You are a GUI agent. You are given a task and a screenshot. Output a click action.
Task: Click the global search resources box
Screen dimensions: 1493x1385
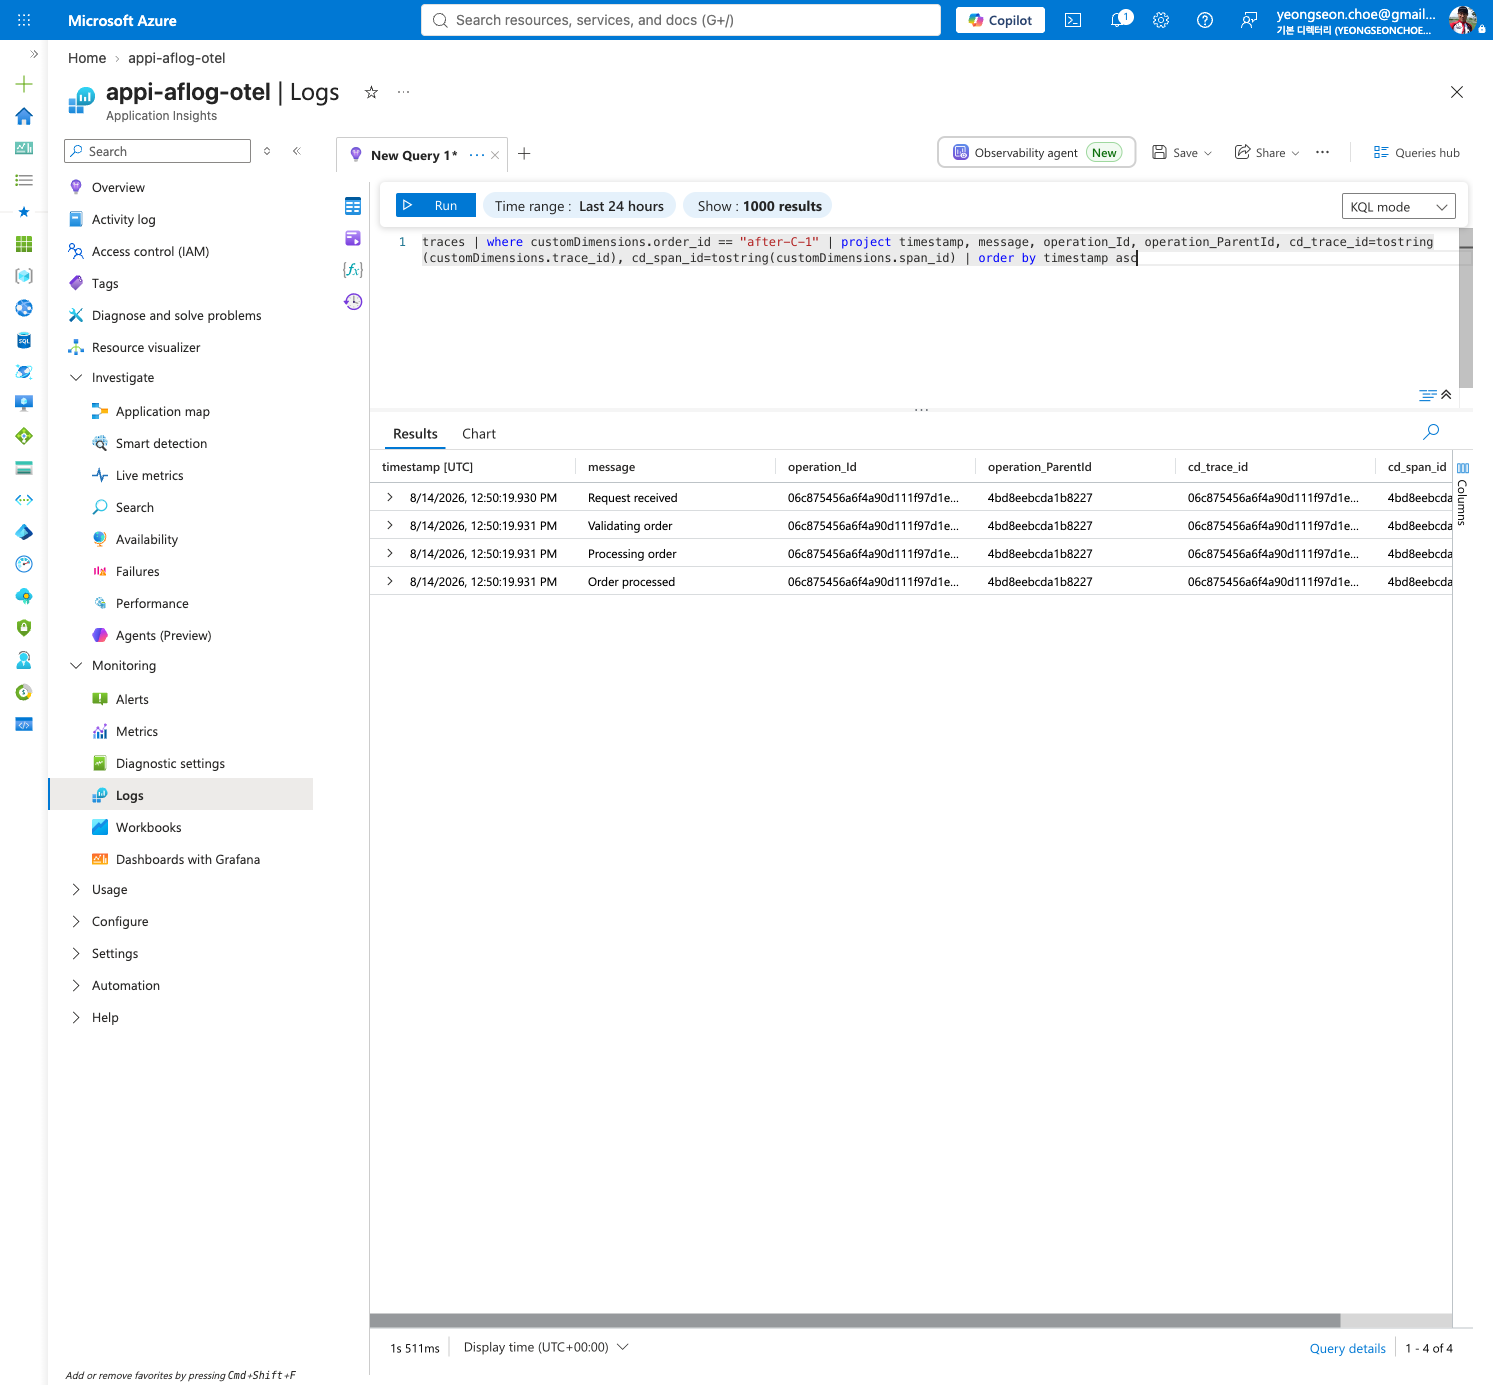(681, 20)
